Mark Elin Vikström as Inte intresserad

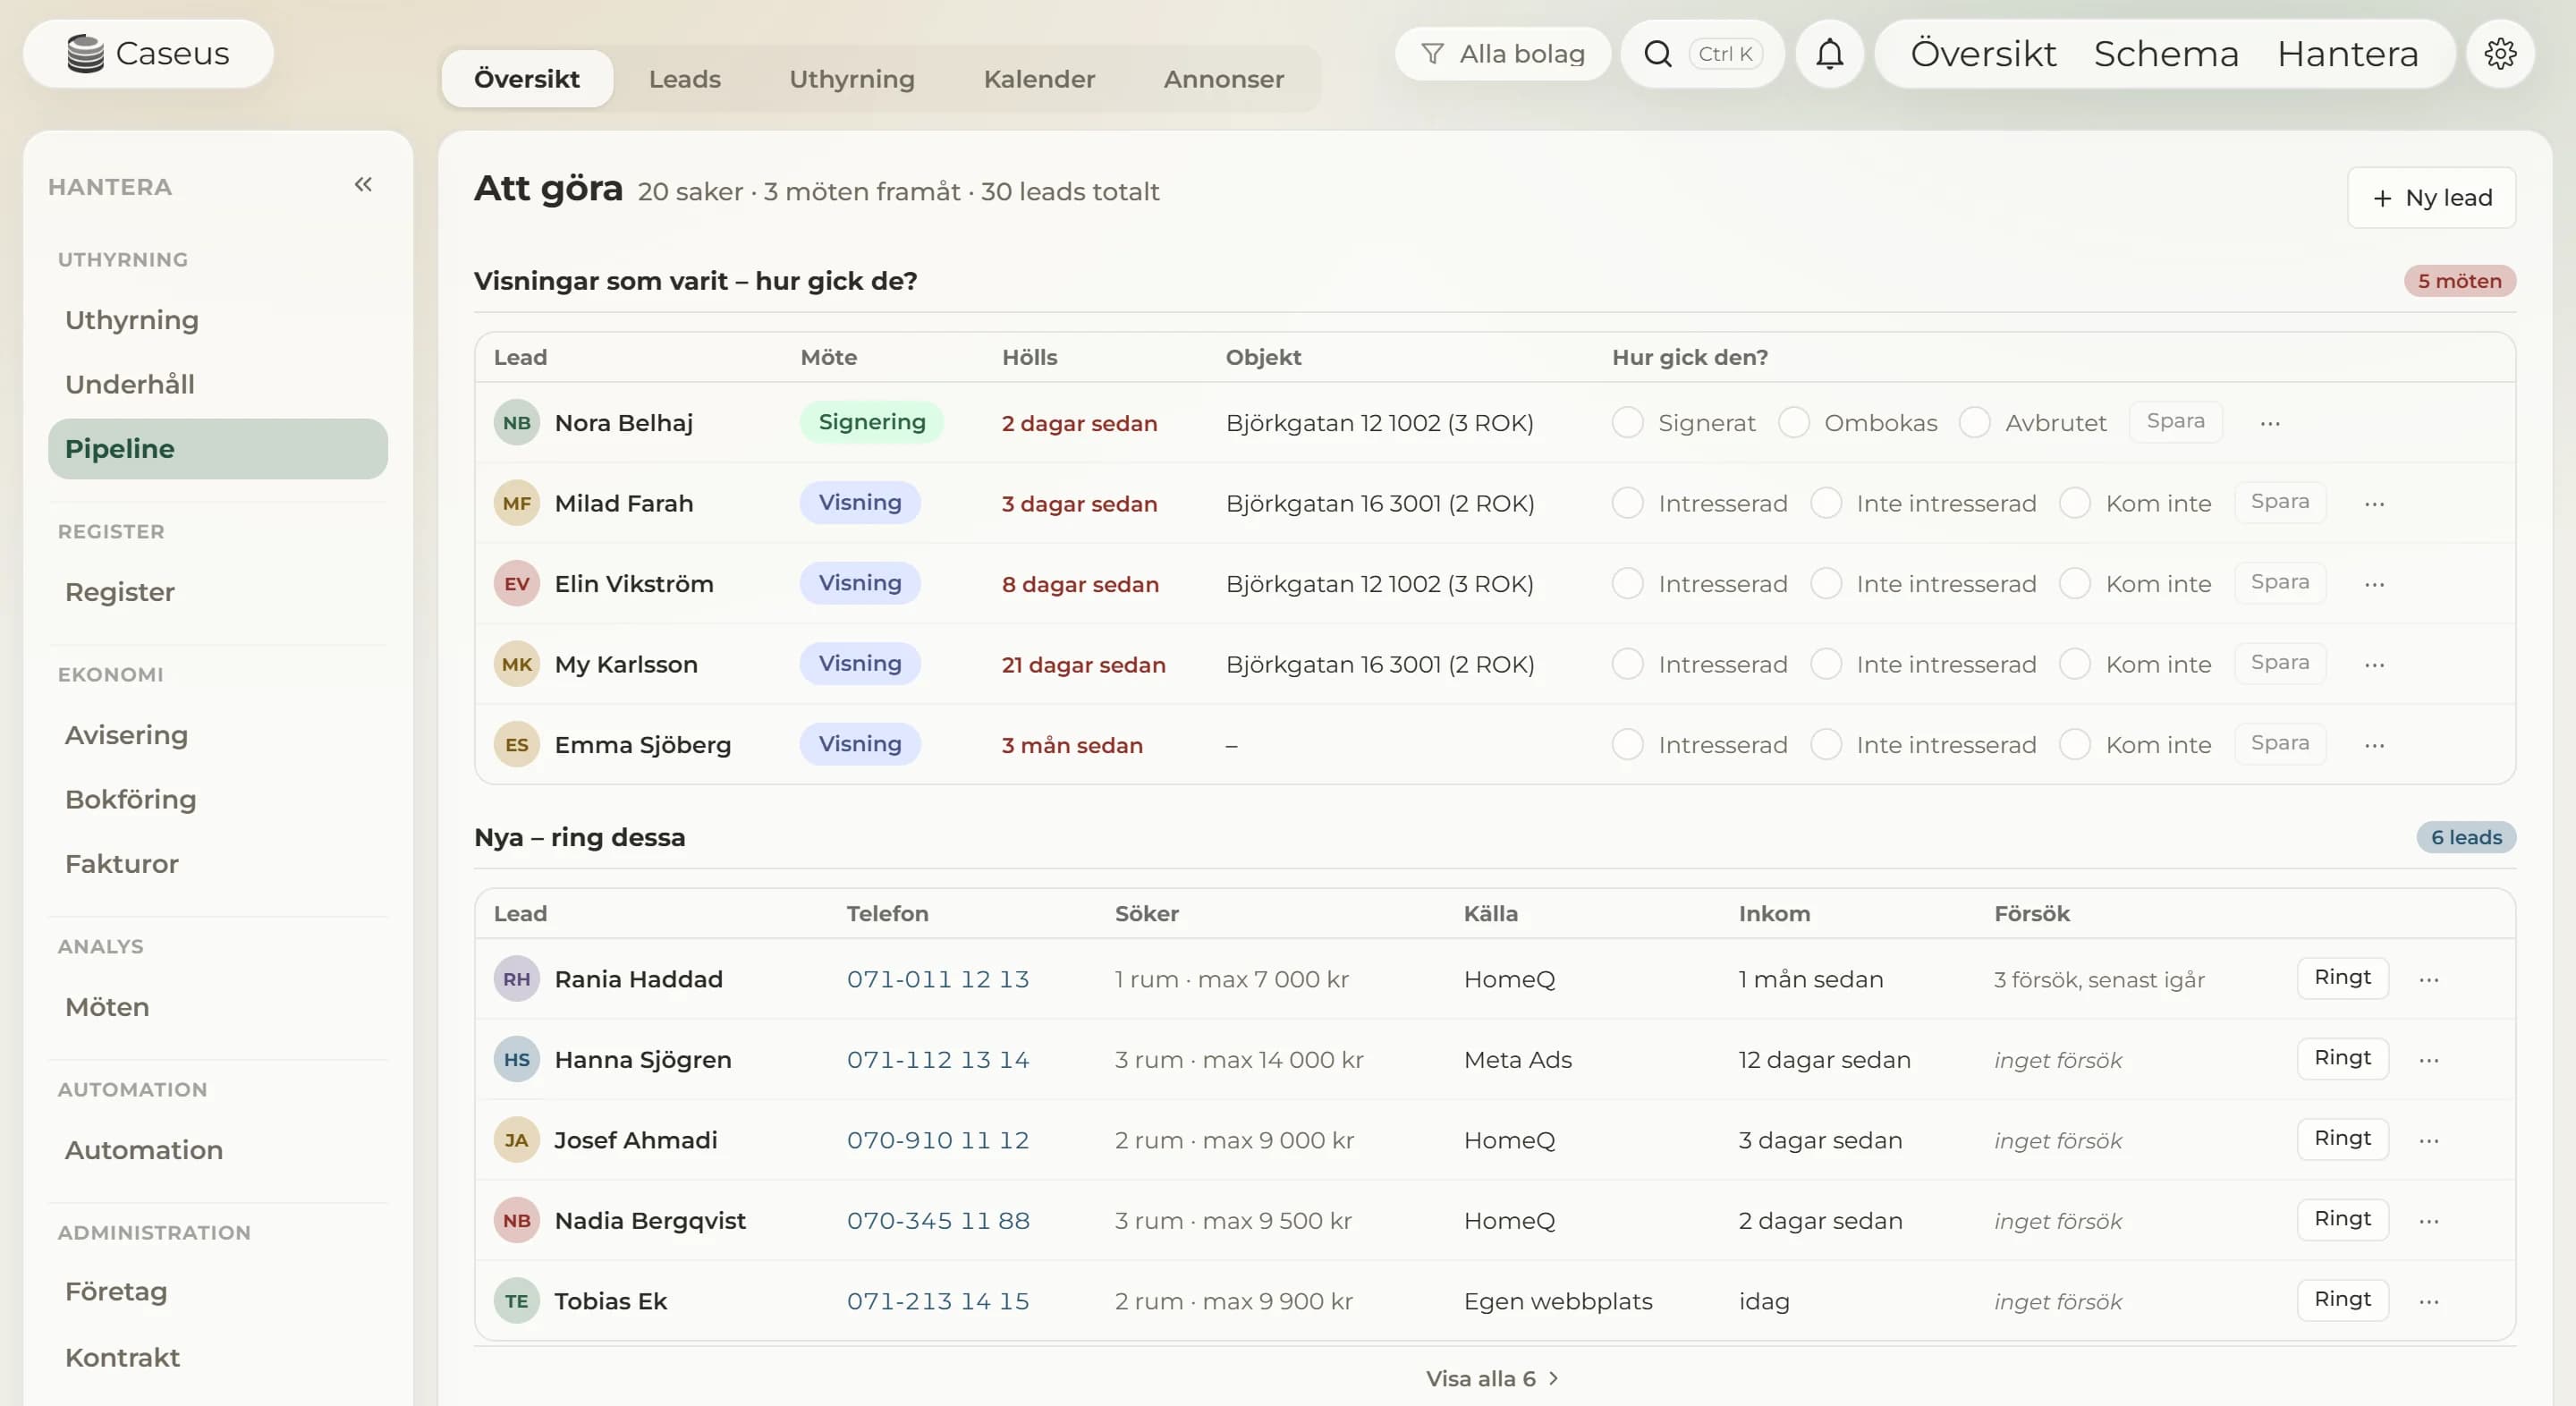pyautogui.click(x=1826, y=584)
